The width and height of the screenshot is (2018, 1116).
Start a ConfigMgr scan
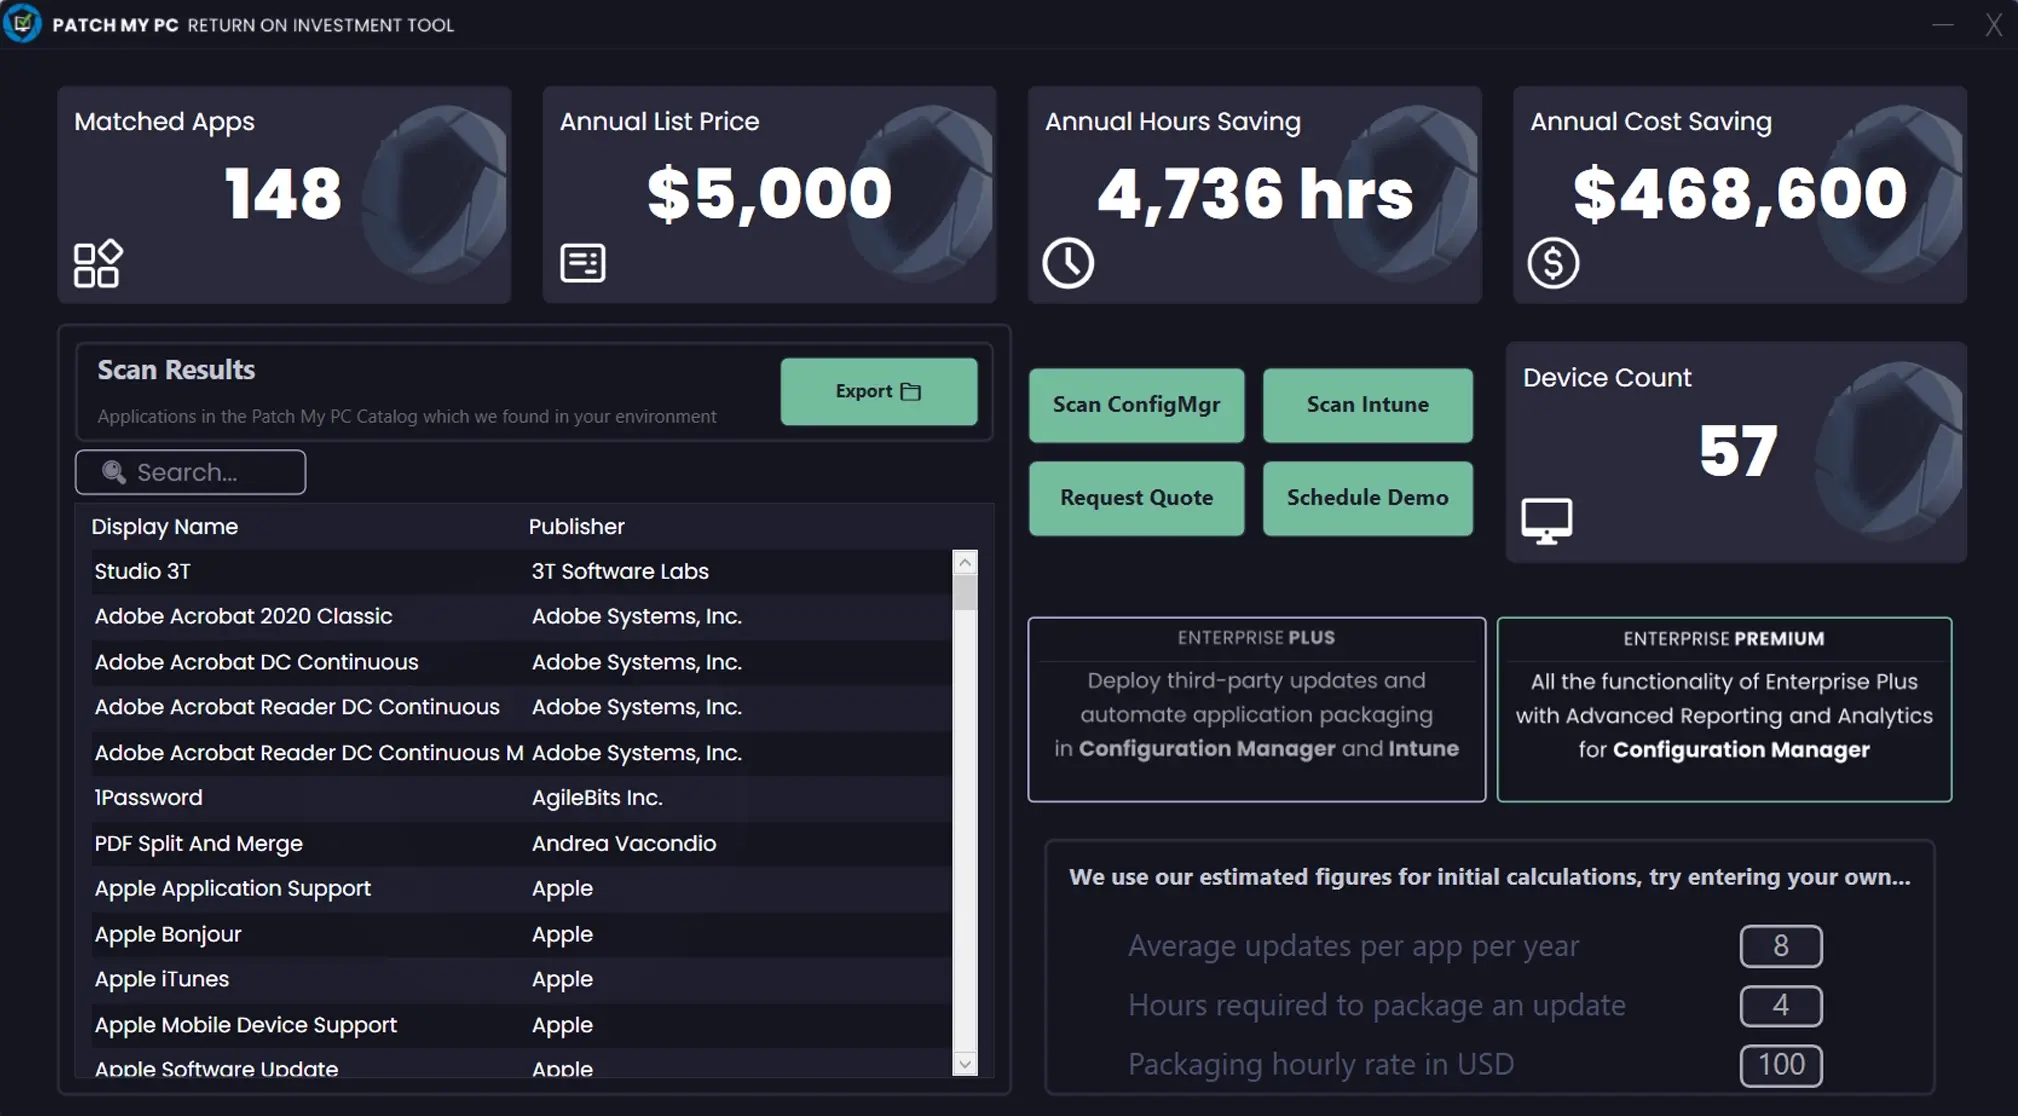click(1136, 405)
